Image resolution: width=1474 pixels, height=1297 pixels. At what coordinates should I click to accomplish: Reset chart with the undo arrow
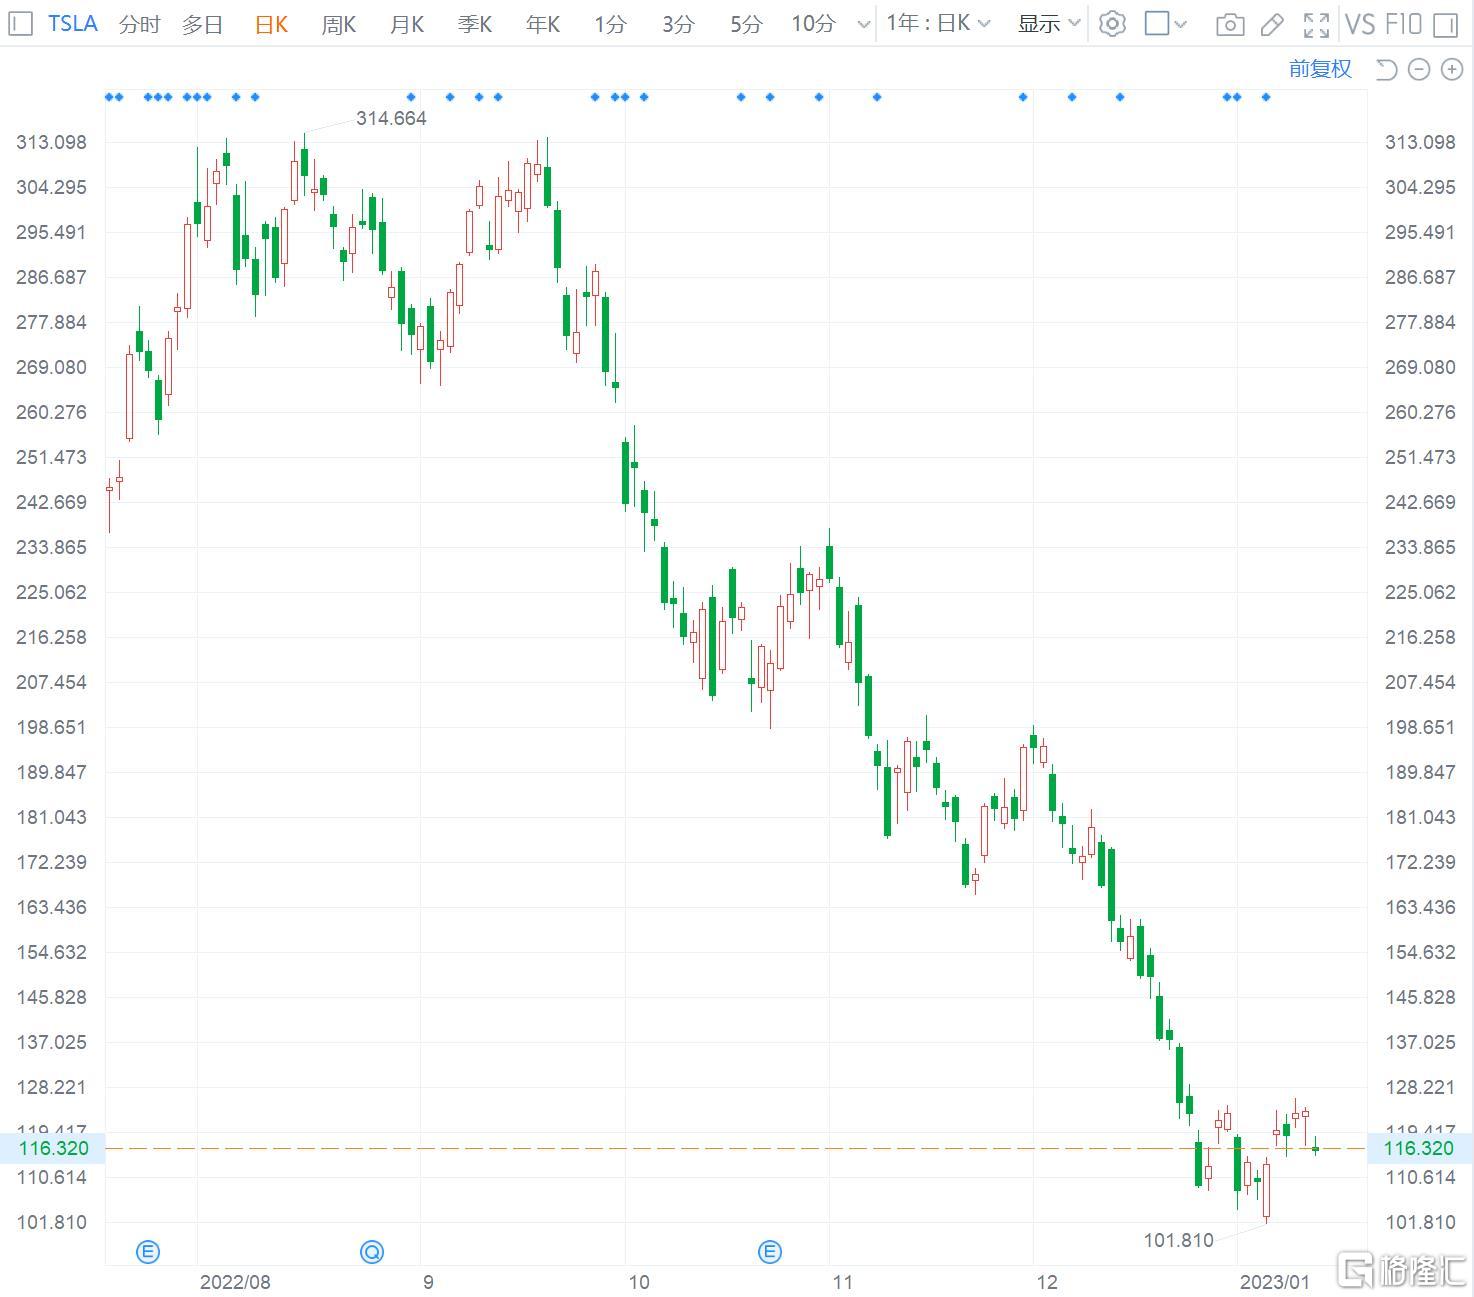(1386, 69)
